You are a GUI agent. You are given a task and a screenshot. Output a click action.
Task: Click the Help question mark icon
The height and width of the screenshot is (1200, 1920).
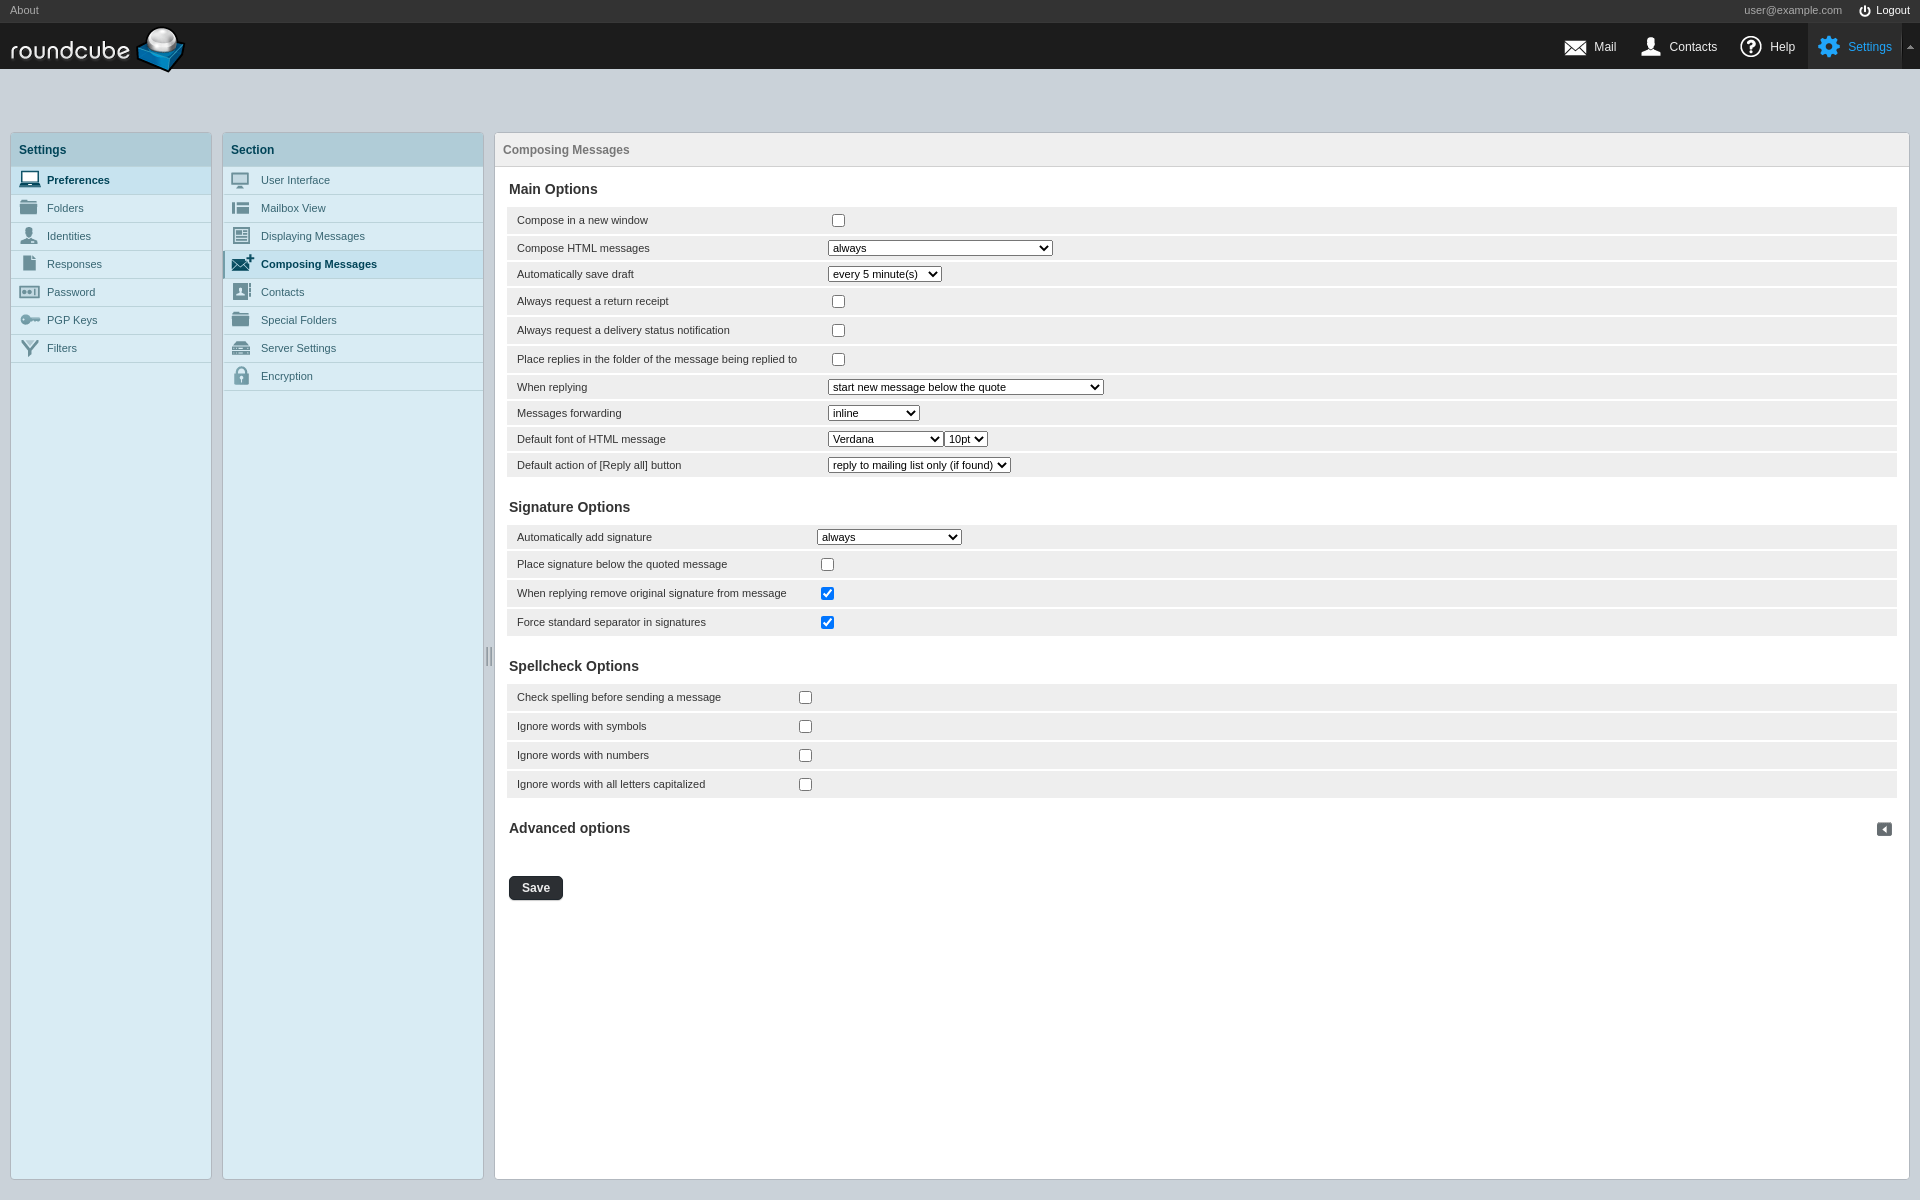pos(1751,47)
